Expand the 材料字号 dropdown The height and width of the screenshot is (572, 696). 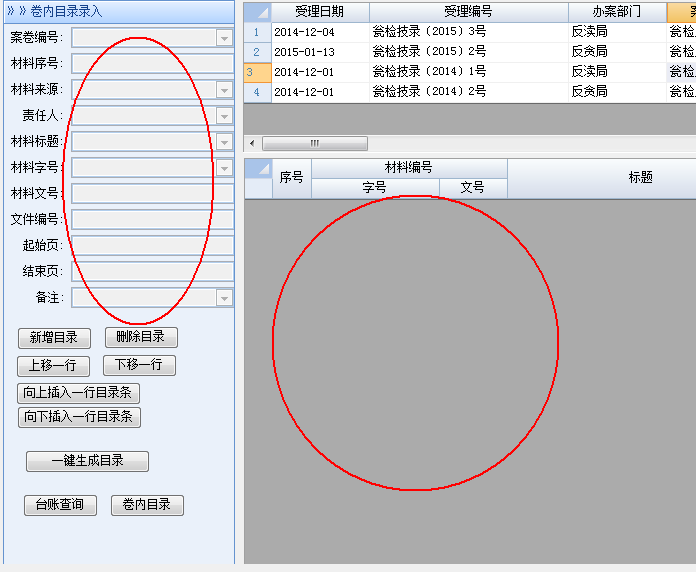(224, 167)
